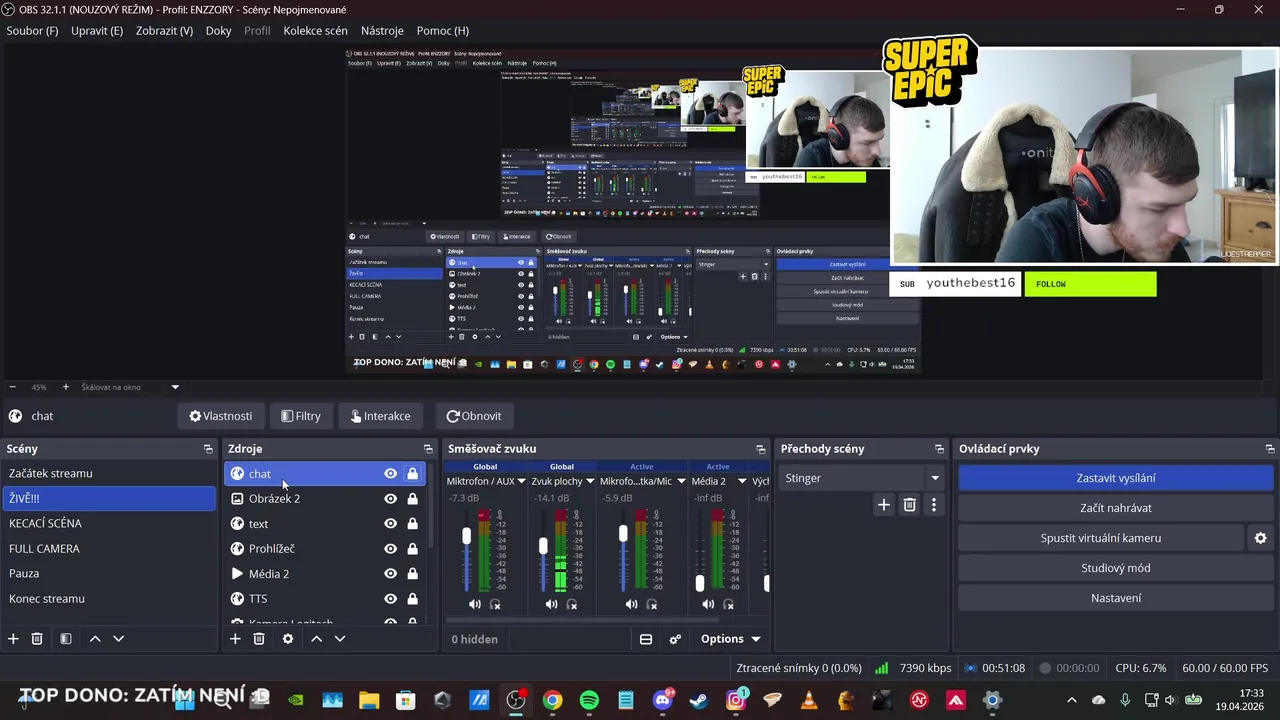
Task: Add a new scene with plus icon
Action: [13, 639]
